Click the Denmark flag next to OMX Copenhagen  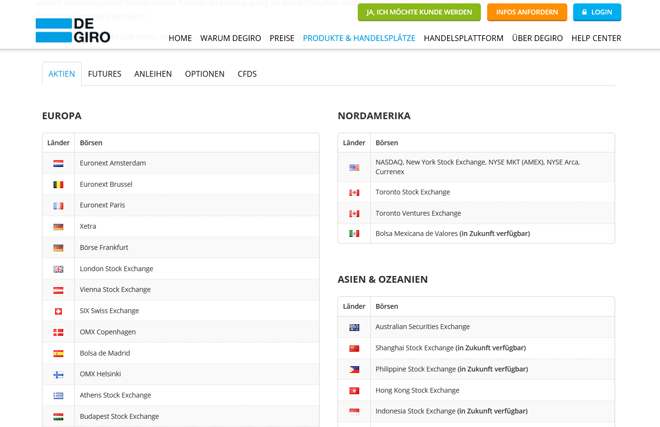click(x=59, y=332)
